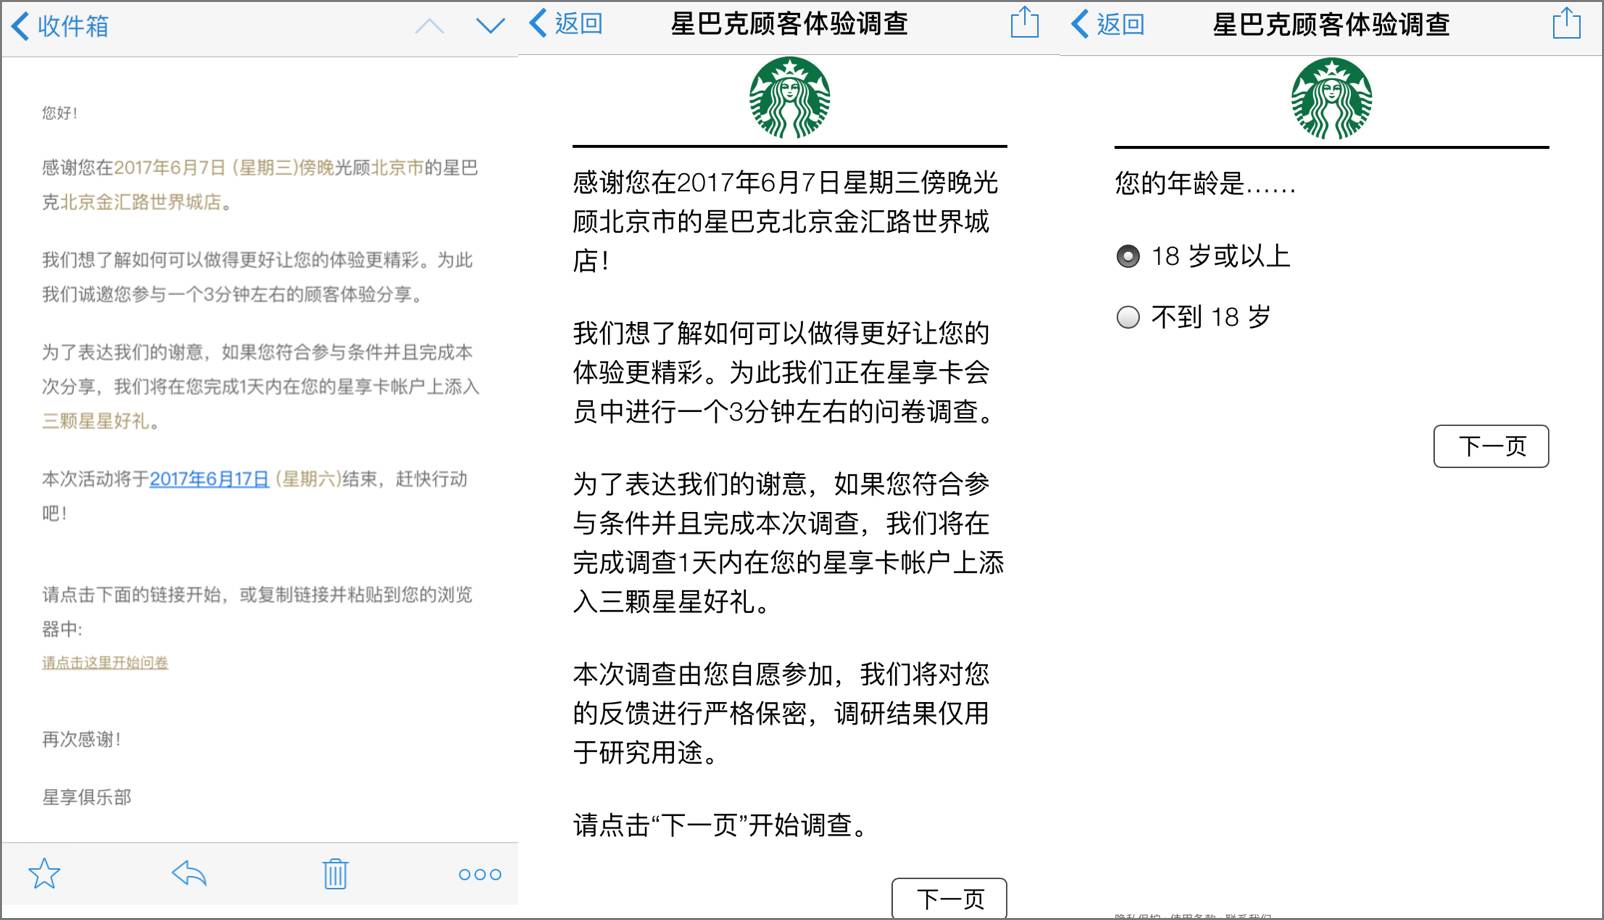Select the 不到 18 岁 radio option
The height and width of the screenshot is (920, 1604).
click(1128, 318)
